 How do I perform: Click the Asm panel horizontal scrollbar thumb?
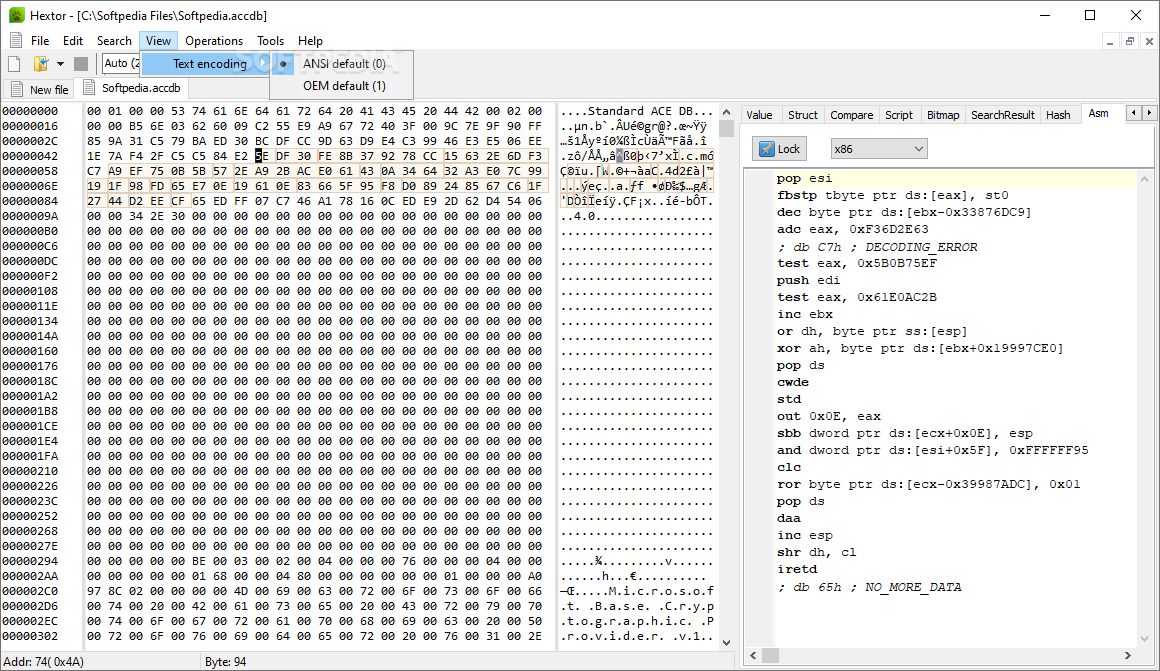tap(770, 655)
